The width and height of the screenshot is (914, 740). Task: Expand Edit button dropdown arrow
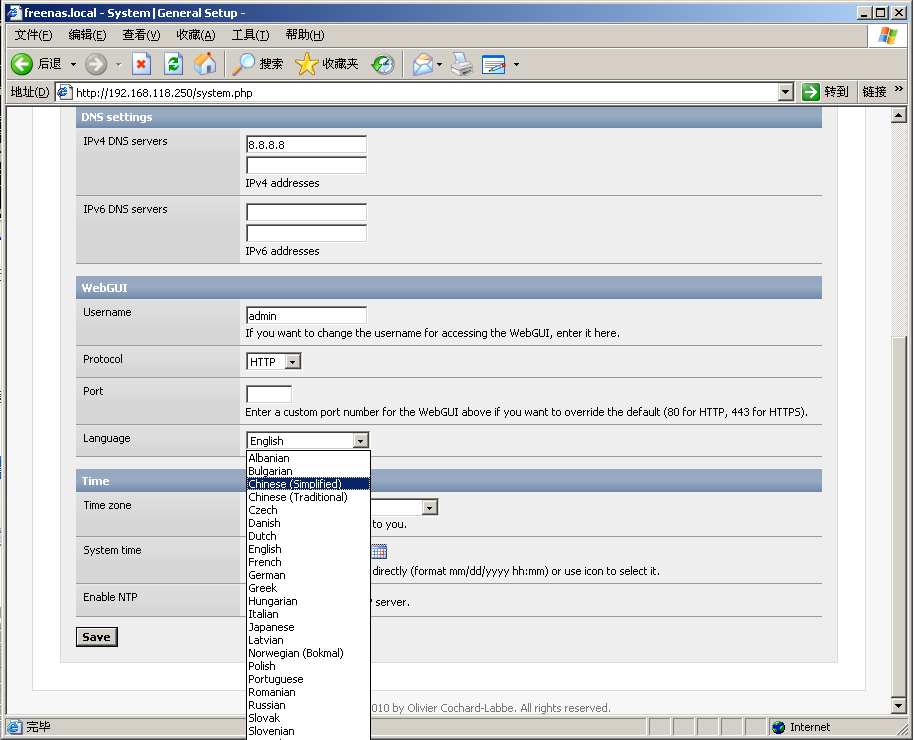[x=516, y=64]
